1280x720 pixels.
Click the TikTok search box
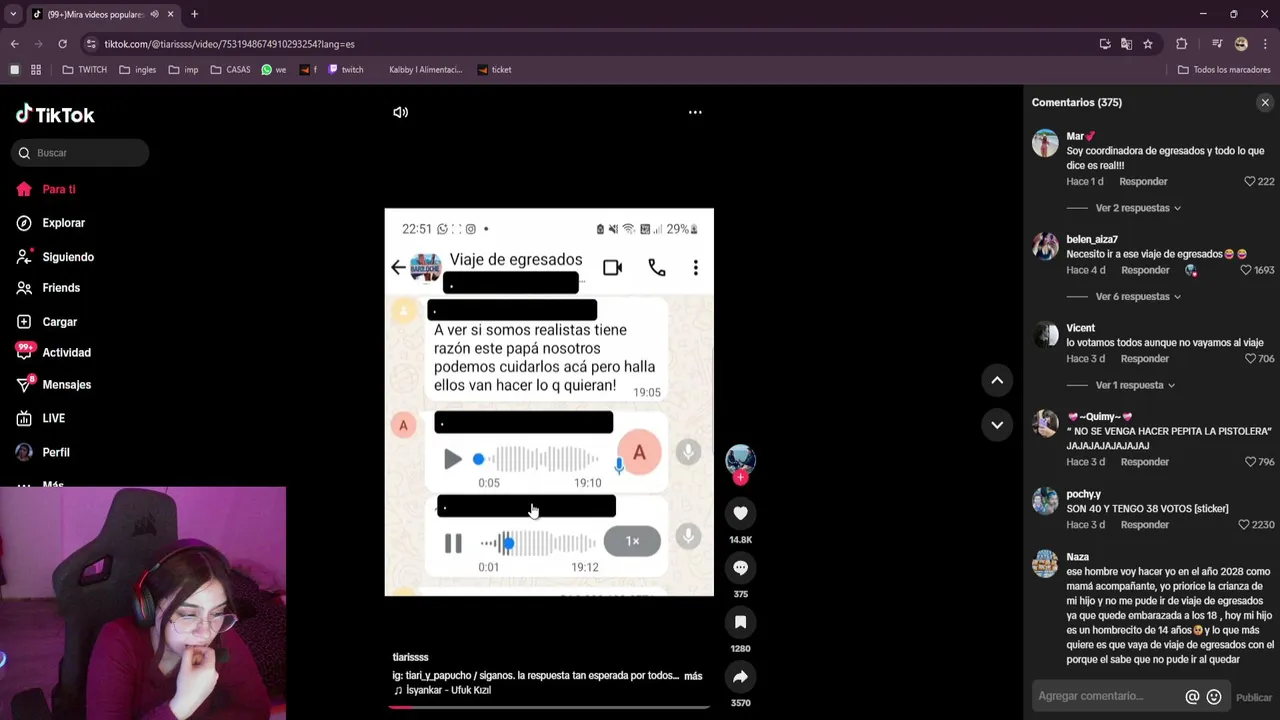click(81, 153)
